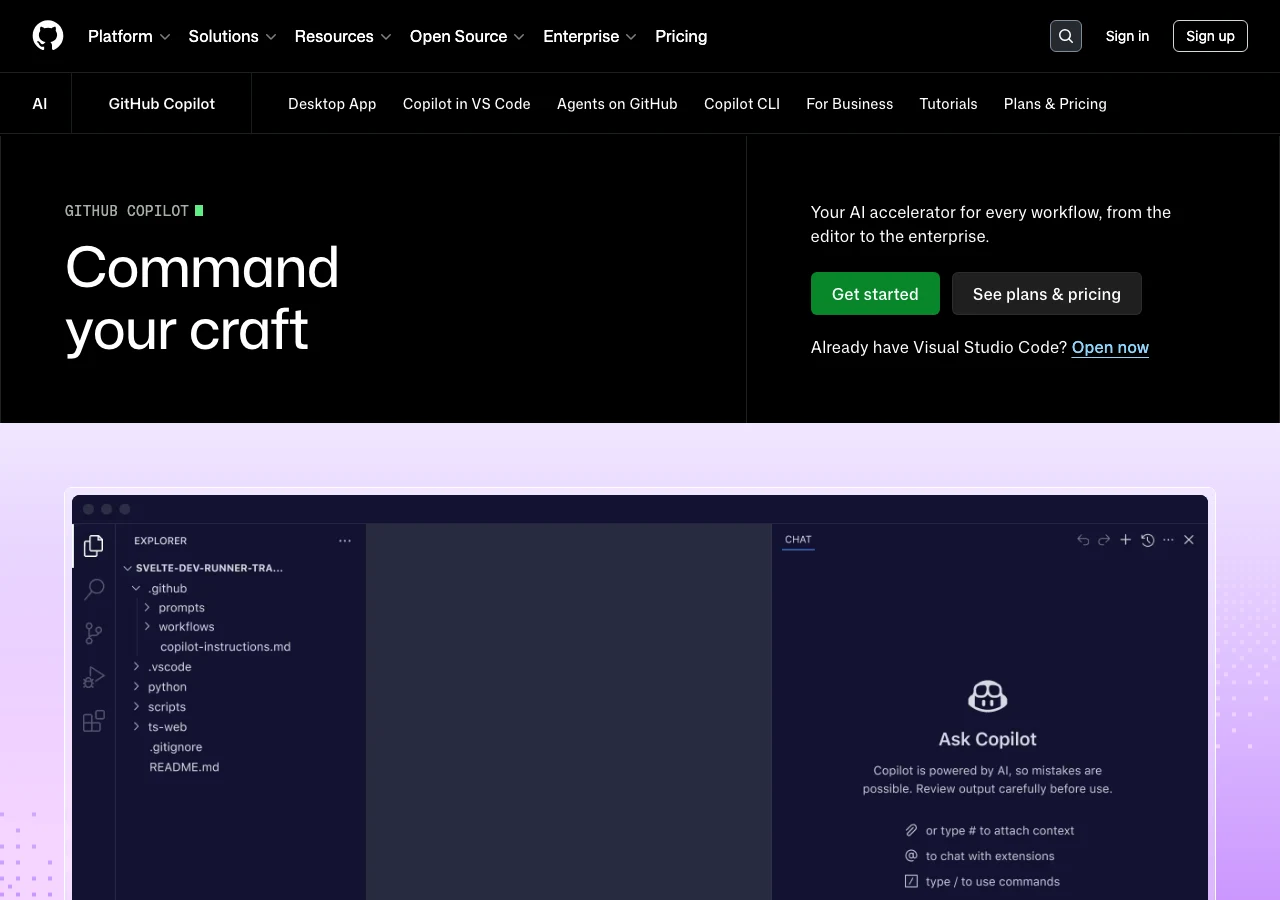Click the GitHub Copilot subnav title

coord(162,104)
